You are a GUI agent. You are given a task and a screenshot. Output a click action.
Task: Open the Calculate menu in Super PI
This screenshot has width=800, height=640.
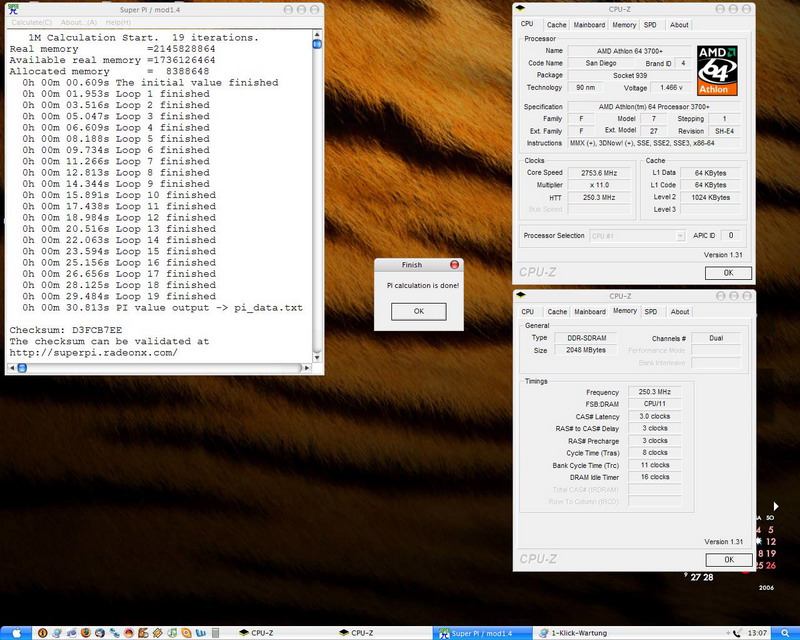(32, 22)
